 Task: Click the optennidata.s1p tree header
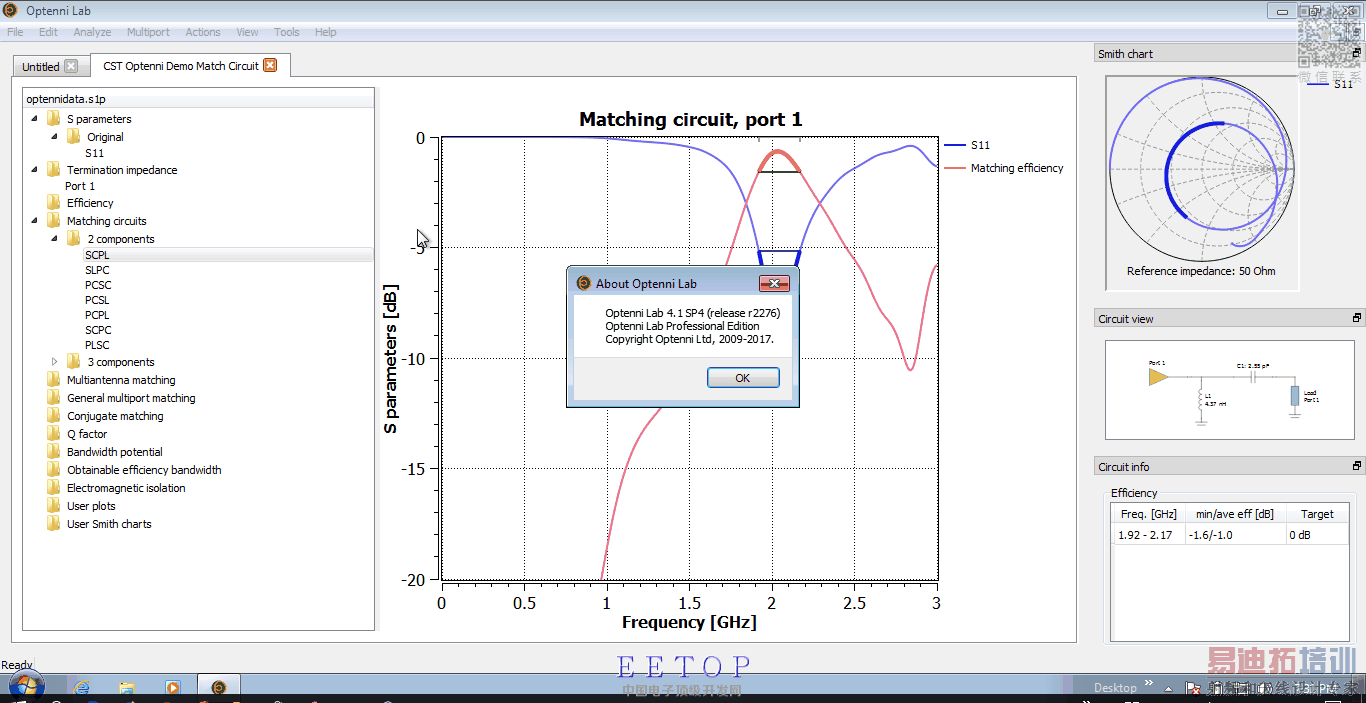coord(199,99)
